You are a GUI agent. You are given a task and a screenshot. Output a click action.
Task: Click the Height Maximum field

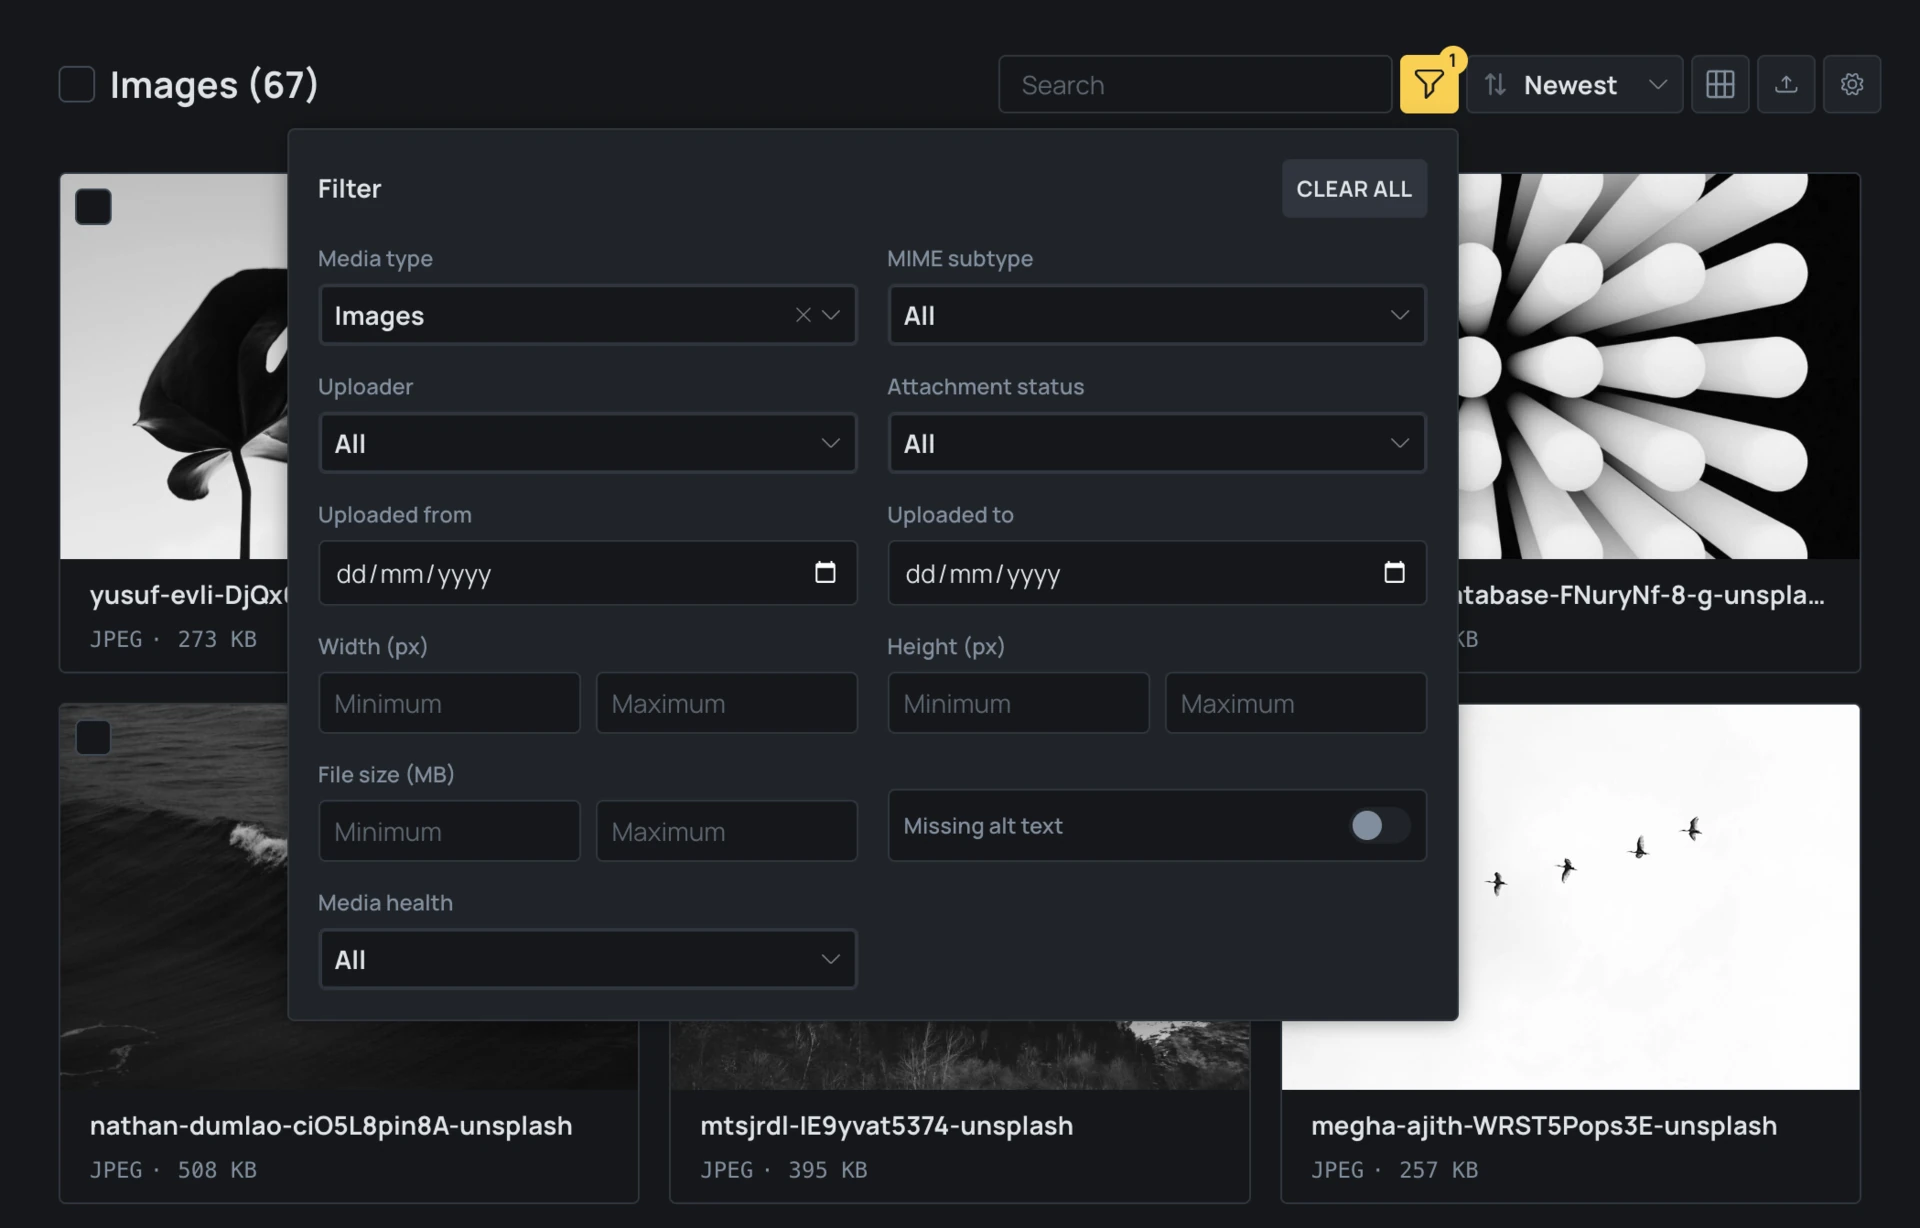[x=1295, y=703]
